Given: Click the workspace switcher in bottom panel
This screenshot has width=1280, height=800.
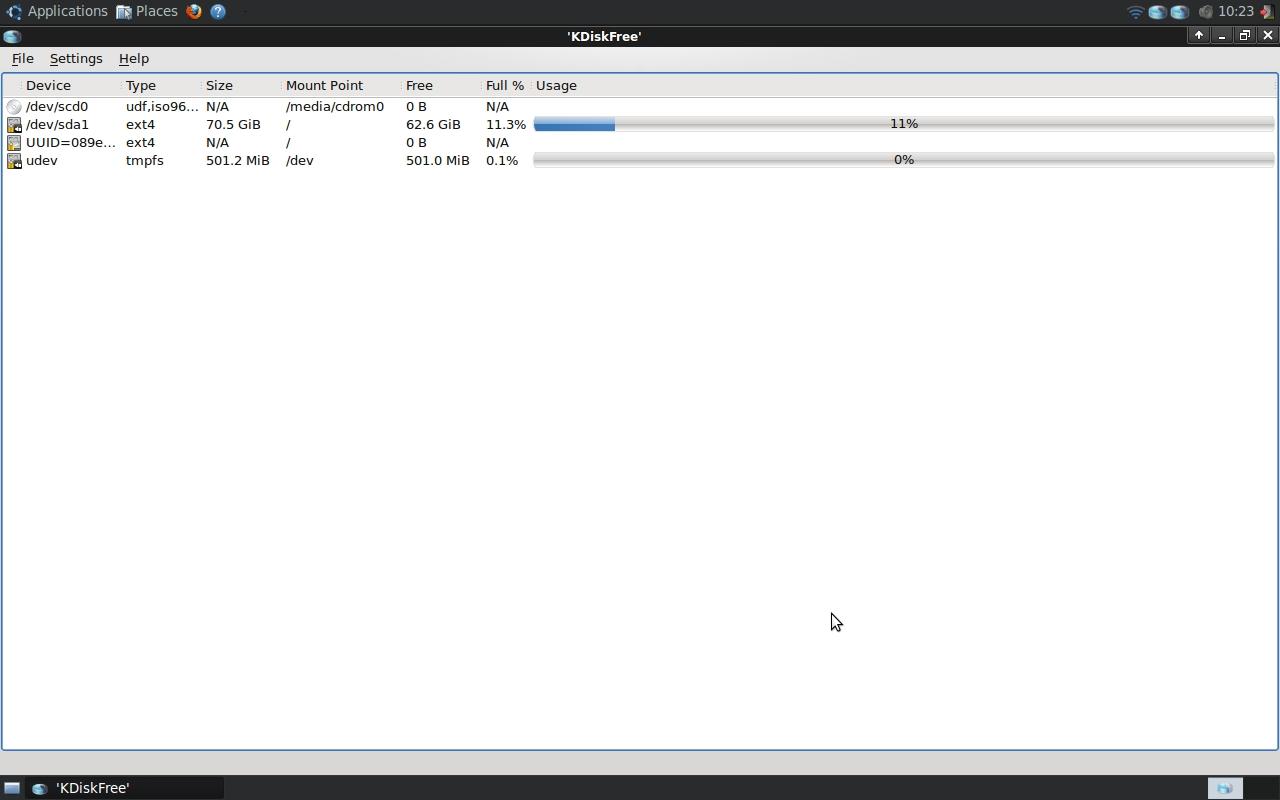Looking at the screenshot, I should pos(1225,788).
